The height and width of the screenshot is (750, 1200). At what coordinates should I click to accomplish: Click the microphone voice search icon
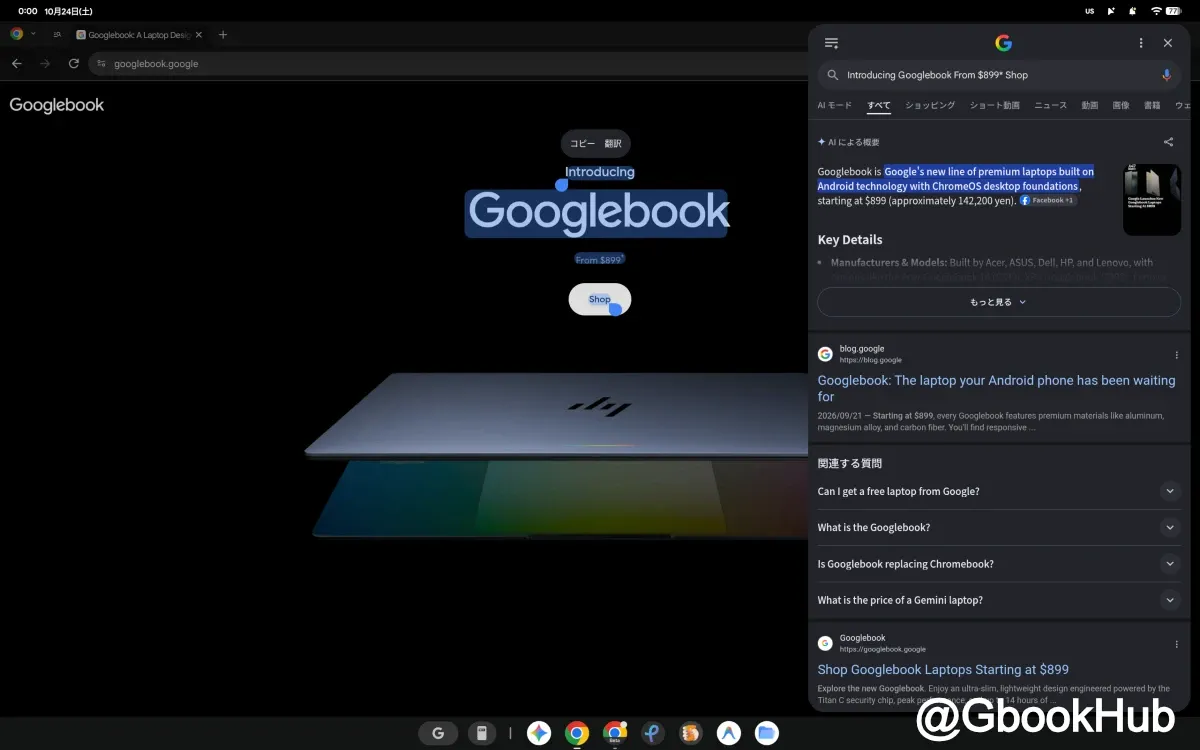pos(1166,75)
